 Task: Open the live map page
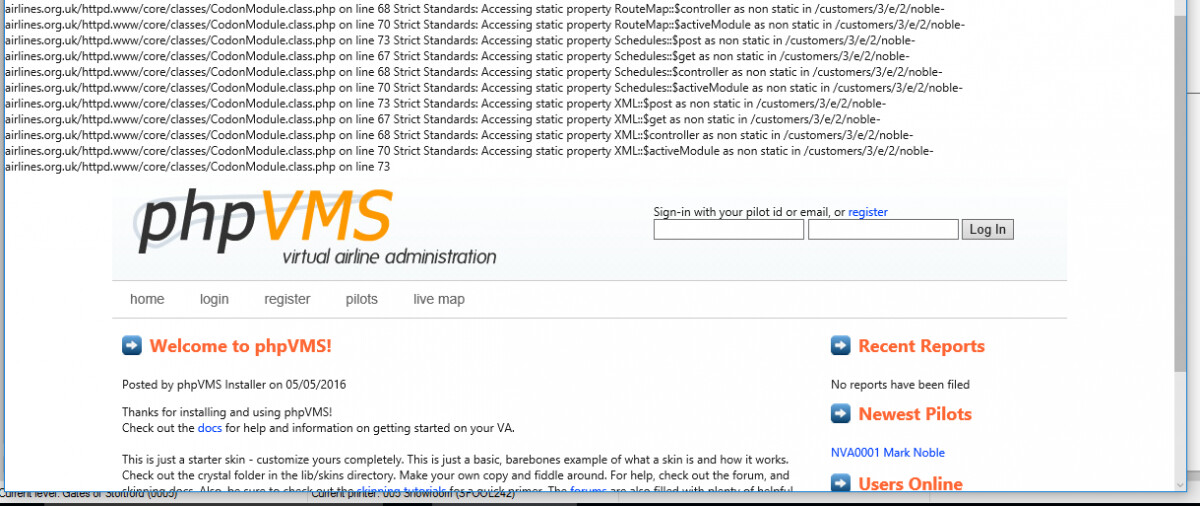tap(439, 299)
